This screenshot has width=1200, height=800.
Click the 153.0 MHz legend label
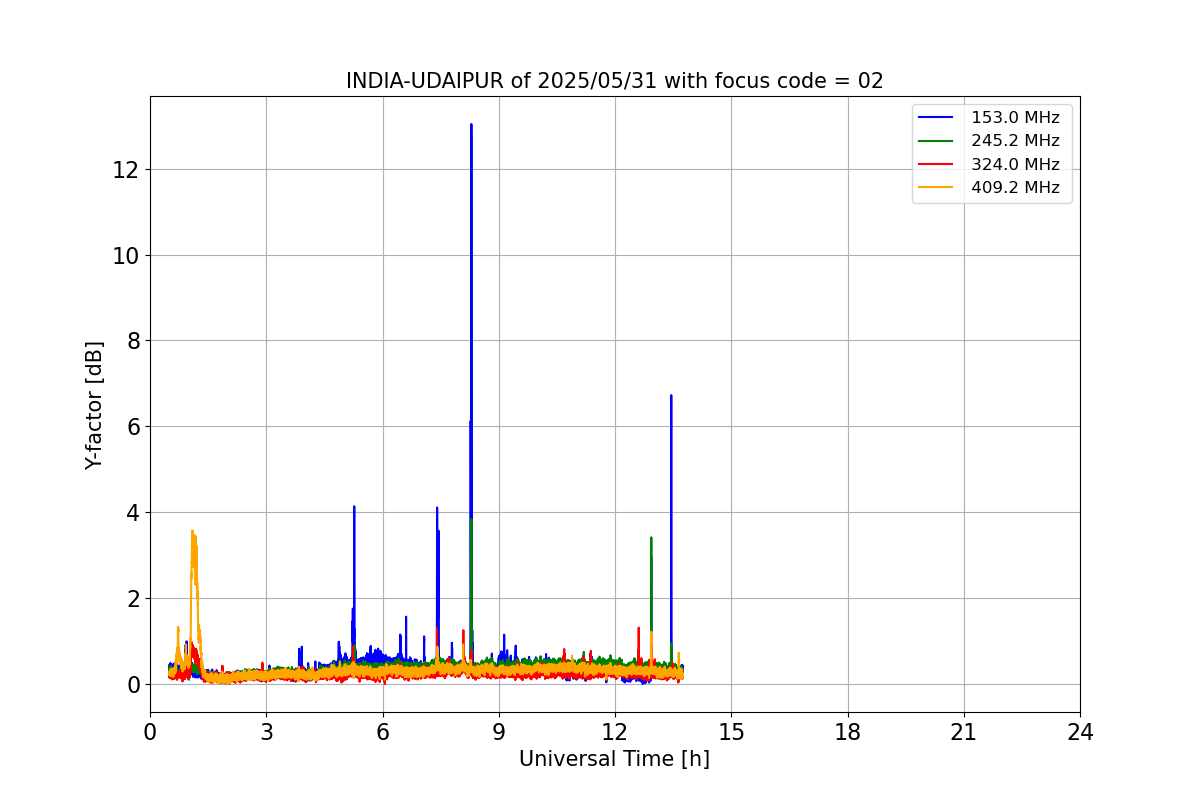pos(1015,118)
